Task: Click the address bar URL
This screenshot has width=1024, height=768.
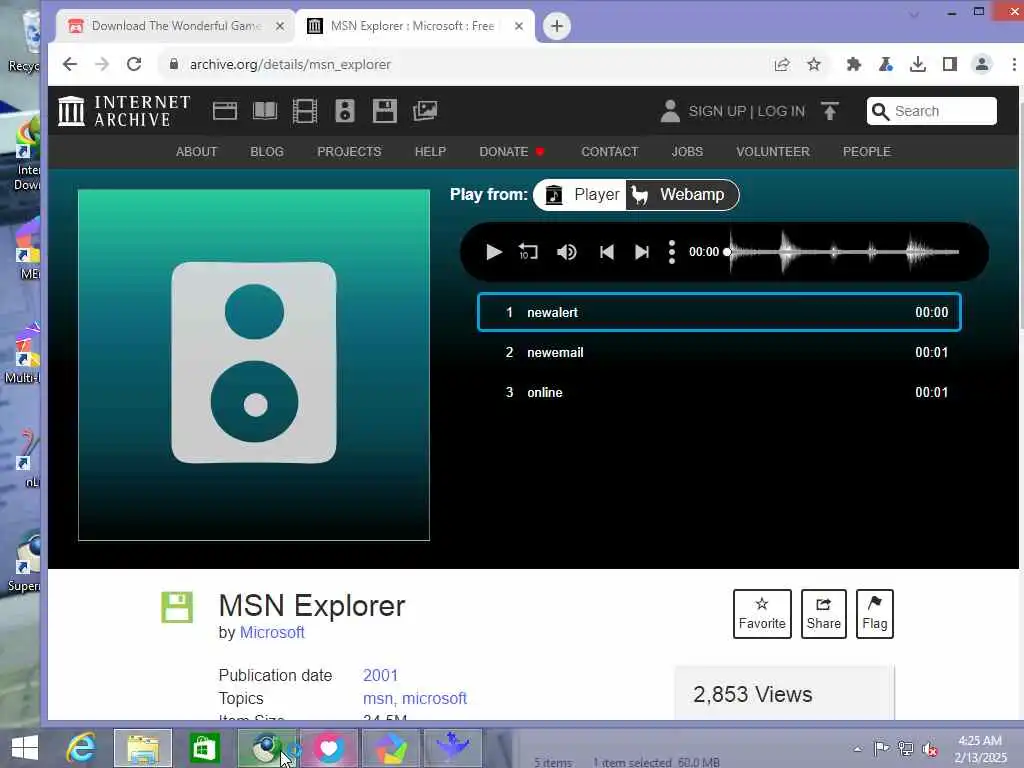Action: point(290,64)
